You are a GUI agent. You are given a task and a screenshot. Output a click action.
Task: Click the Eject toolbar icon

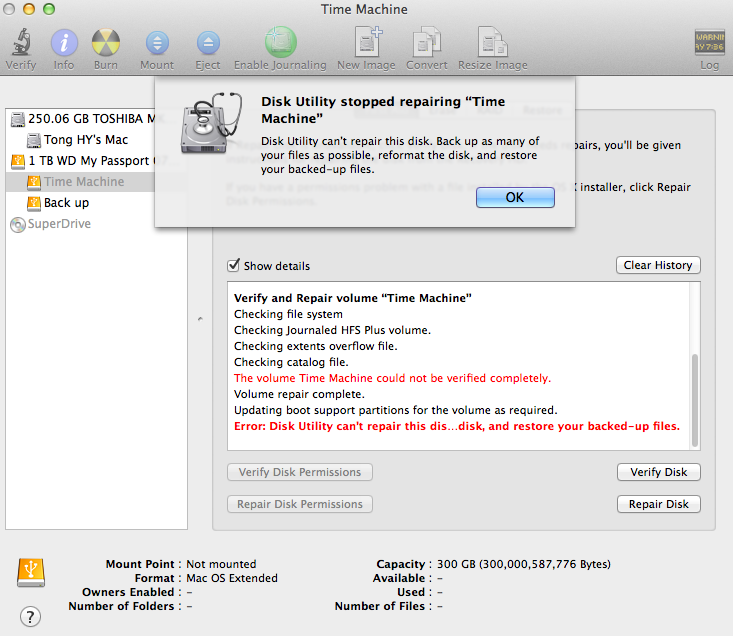(208, 43)
